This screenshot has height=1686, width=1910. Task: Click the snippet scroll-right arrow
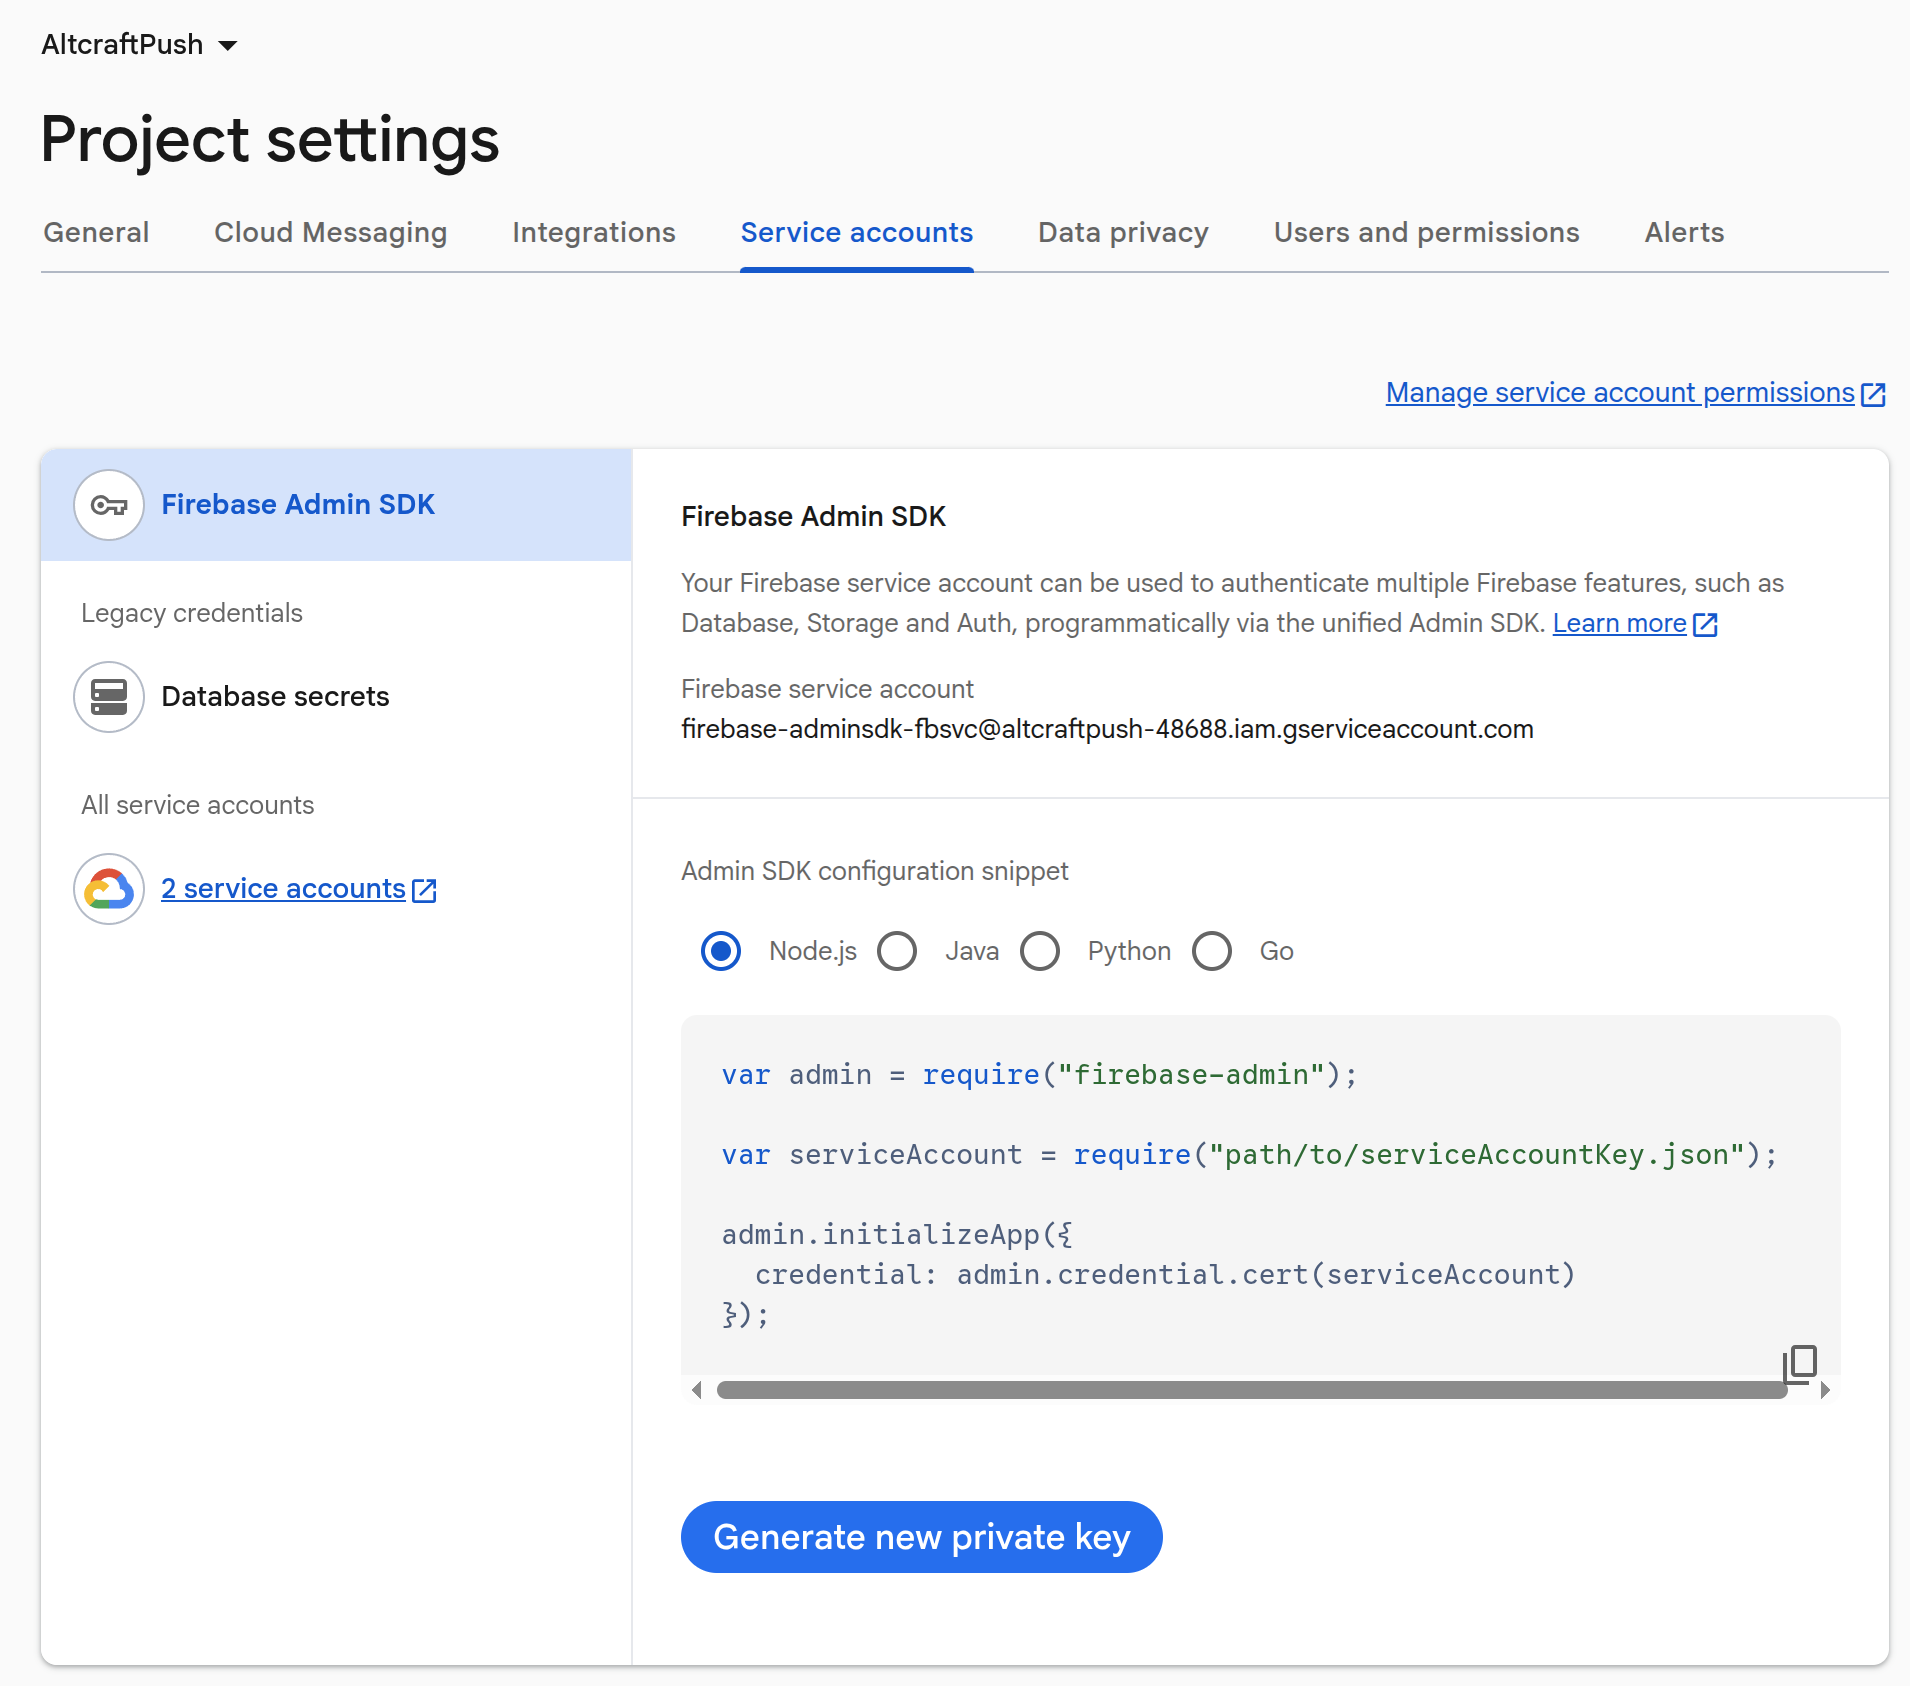(1825, 1390)
